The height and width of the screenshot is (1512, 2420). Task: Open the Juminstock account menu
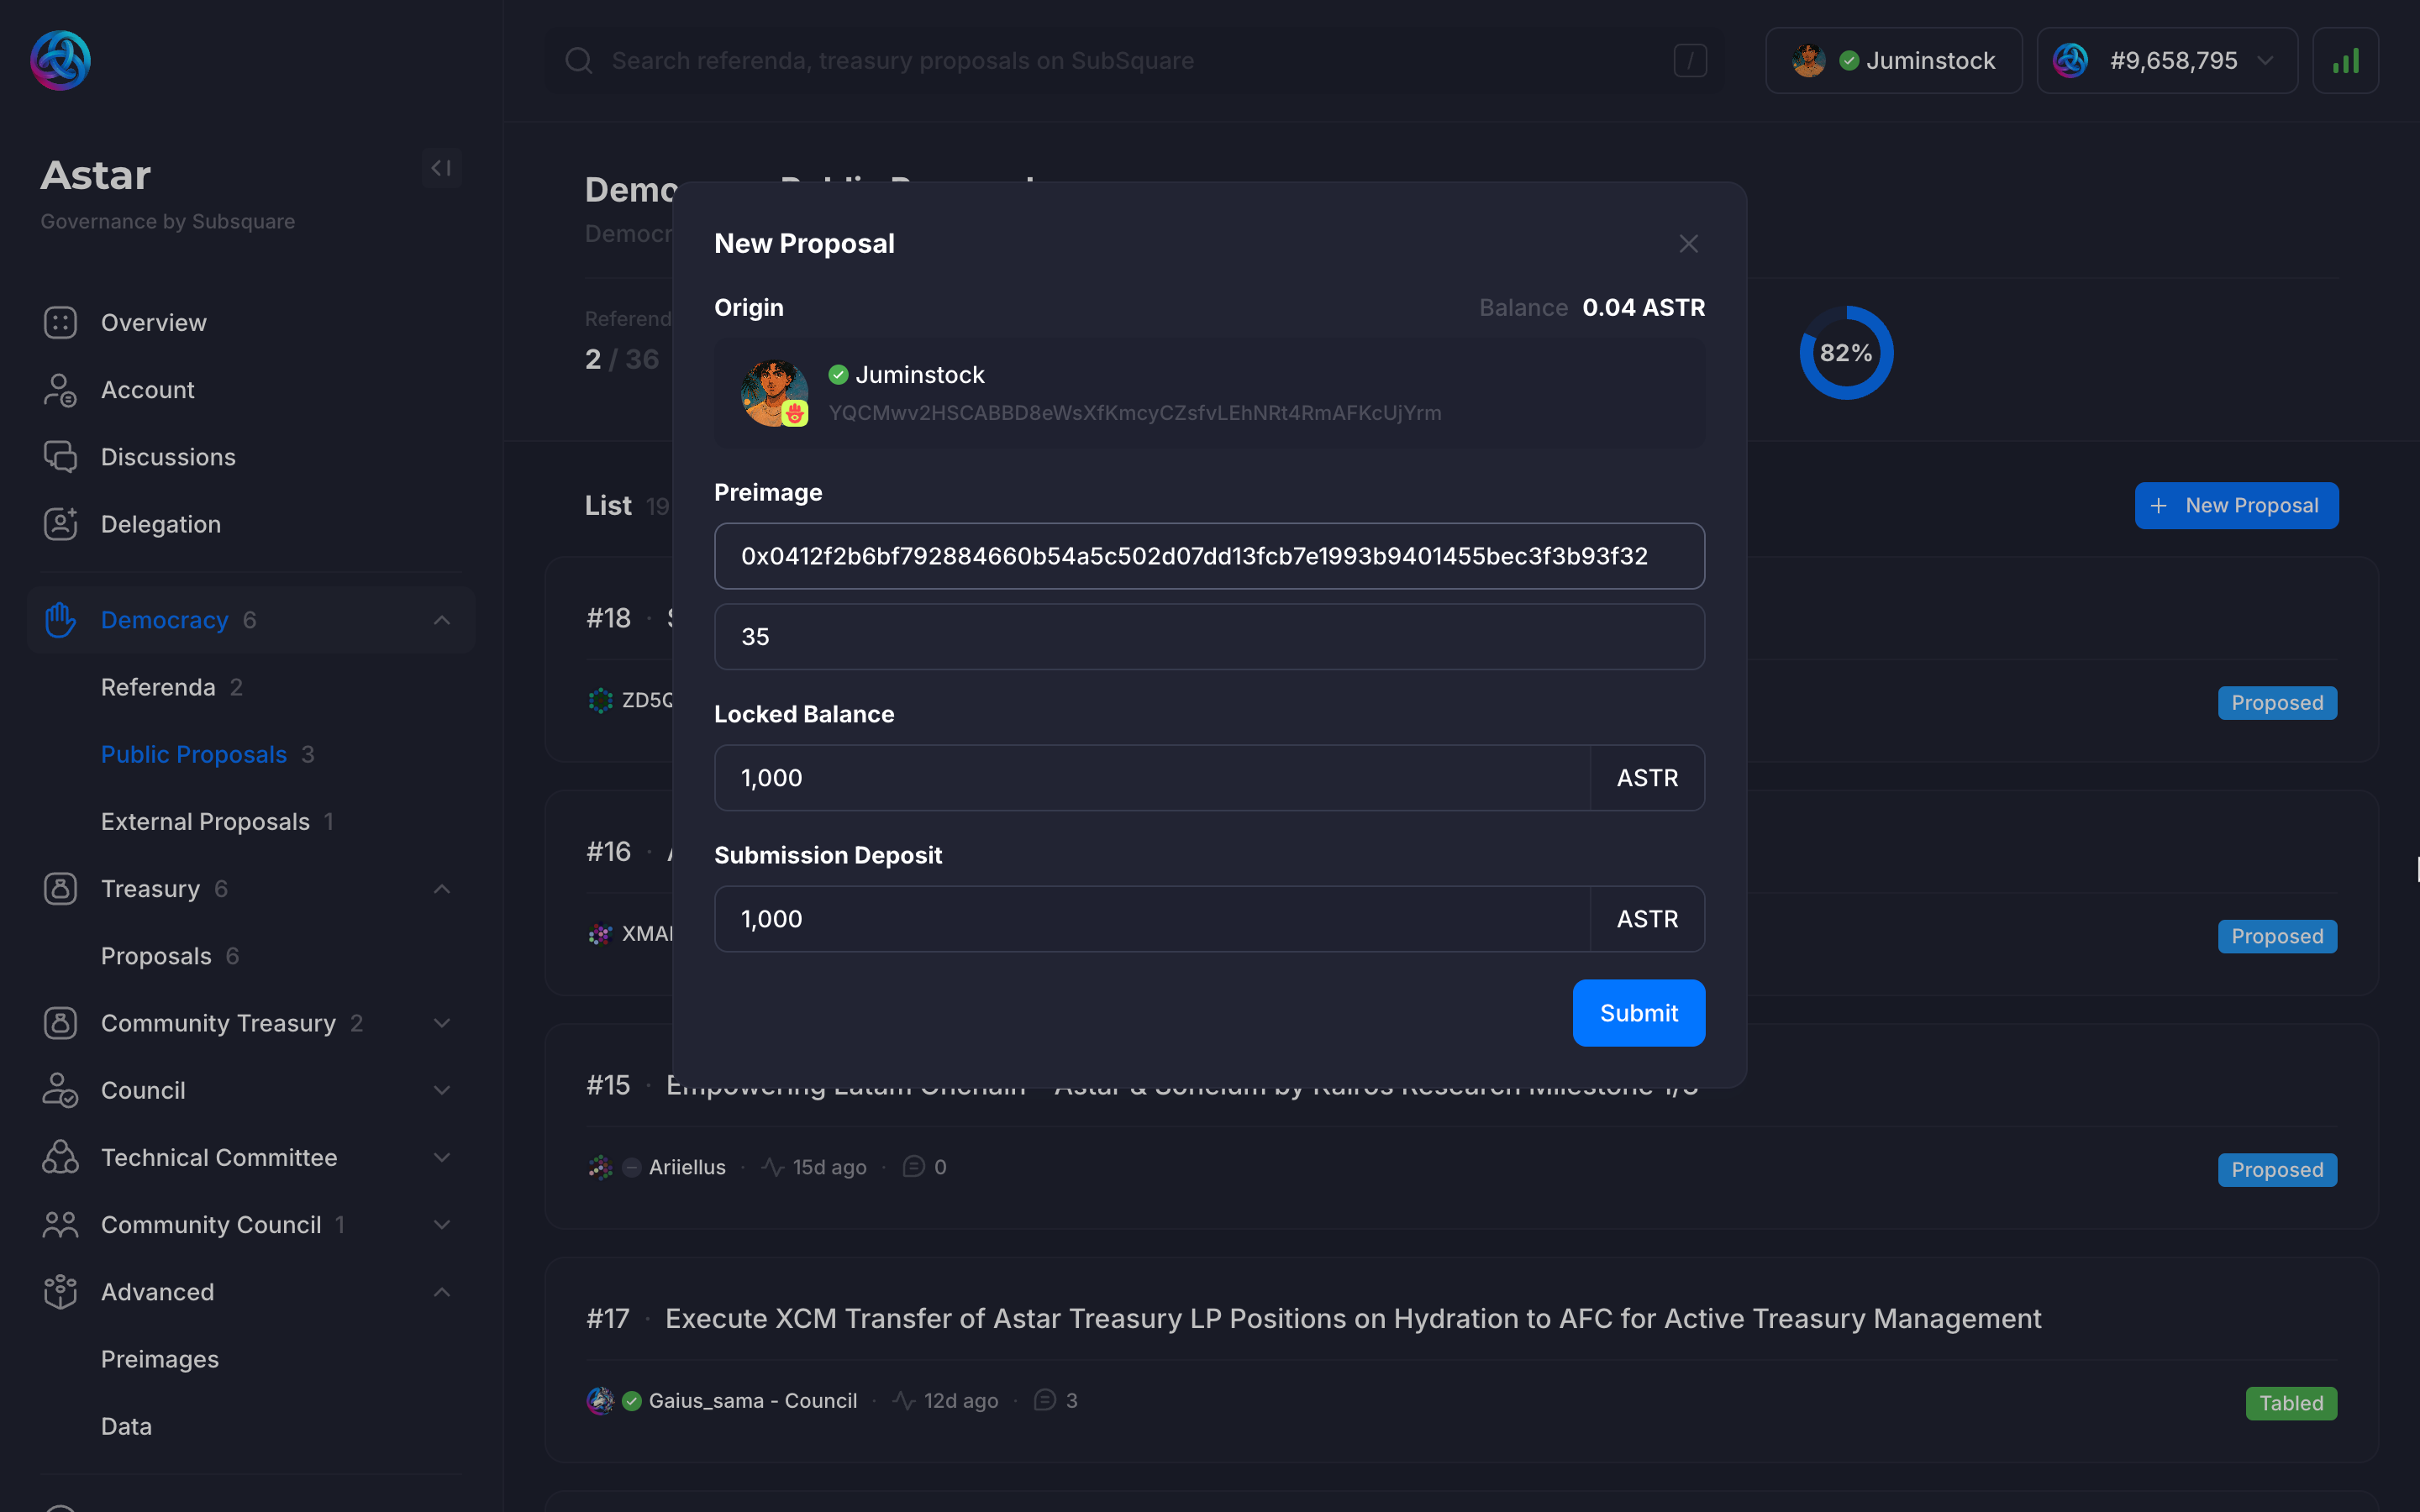pos(1893,61)
